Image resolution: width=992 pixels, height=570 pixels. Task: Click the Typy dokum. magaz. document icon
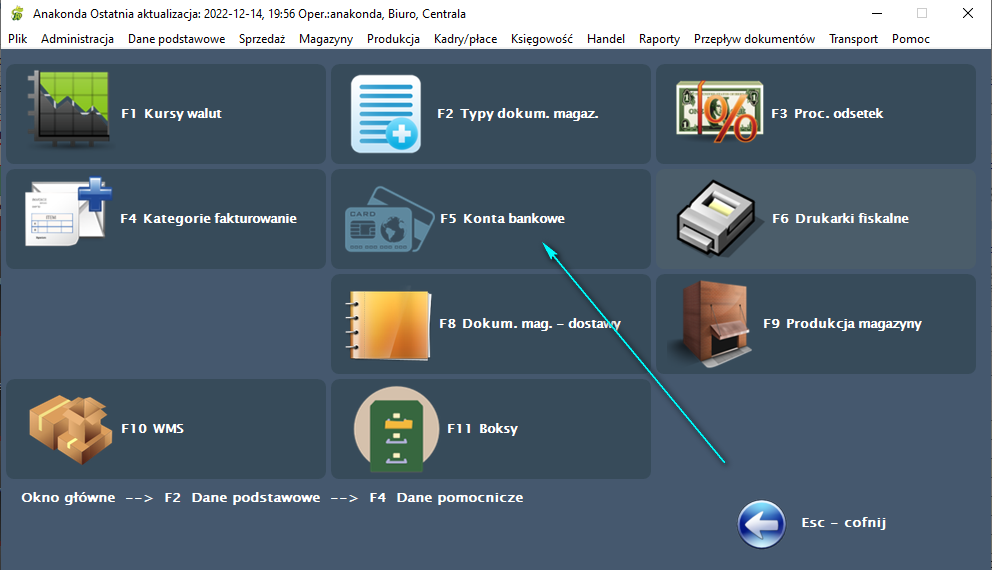pyautogui.click(x=386, y=114)
